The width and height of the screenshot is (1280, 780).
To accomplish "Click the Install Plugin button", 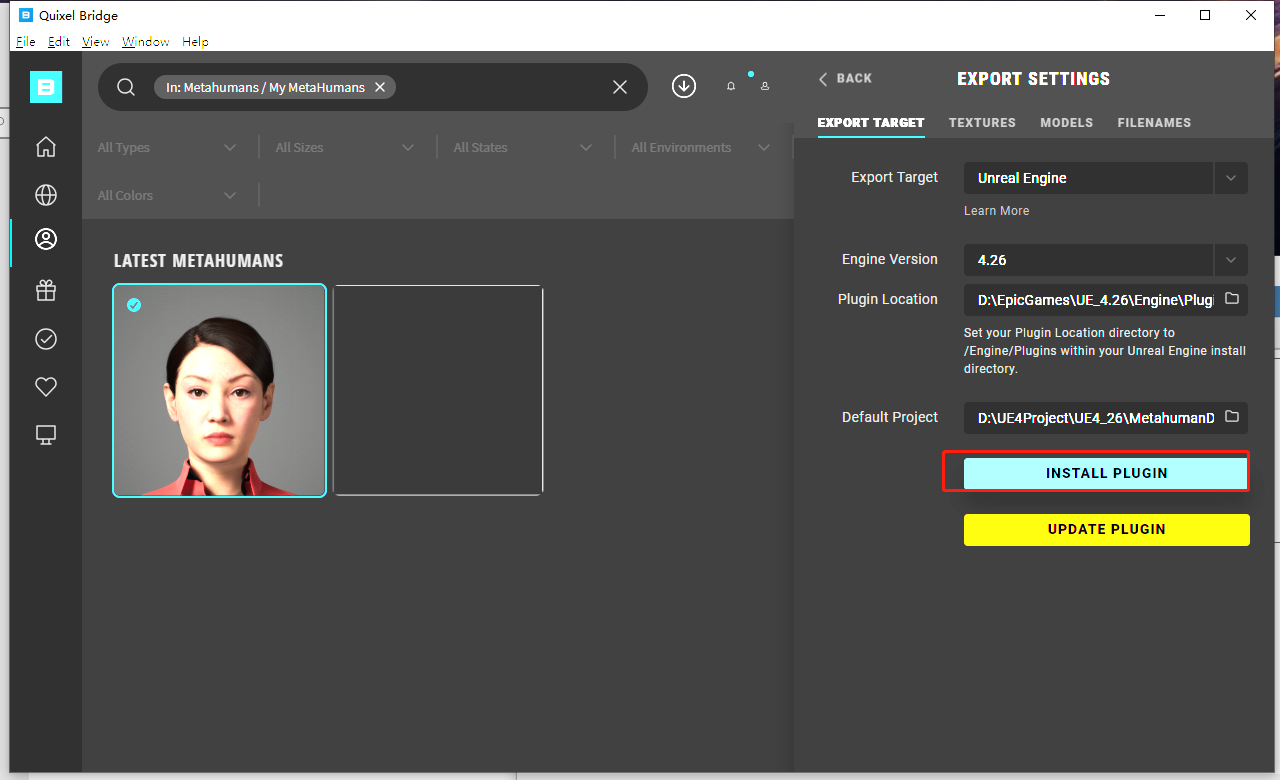I will pyautogui.click(x=1106, y=473).
